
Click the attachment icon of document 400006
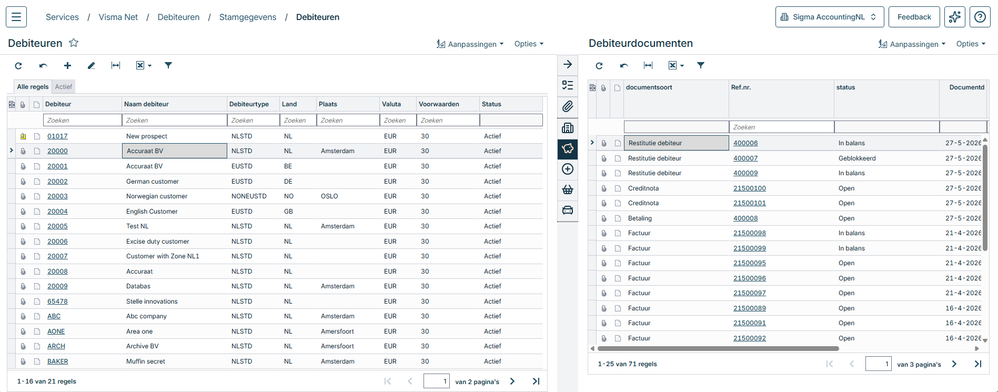(x=604, y=143)
